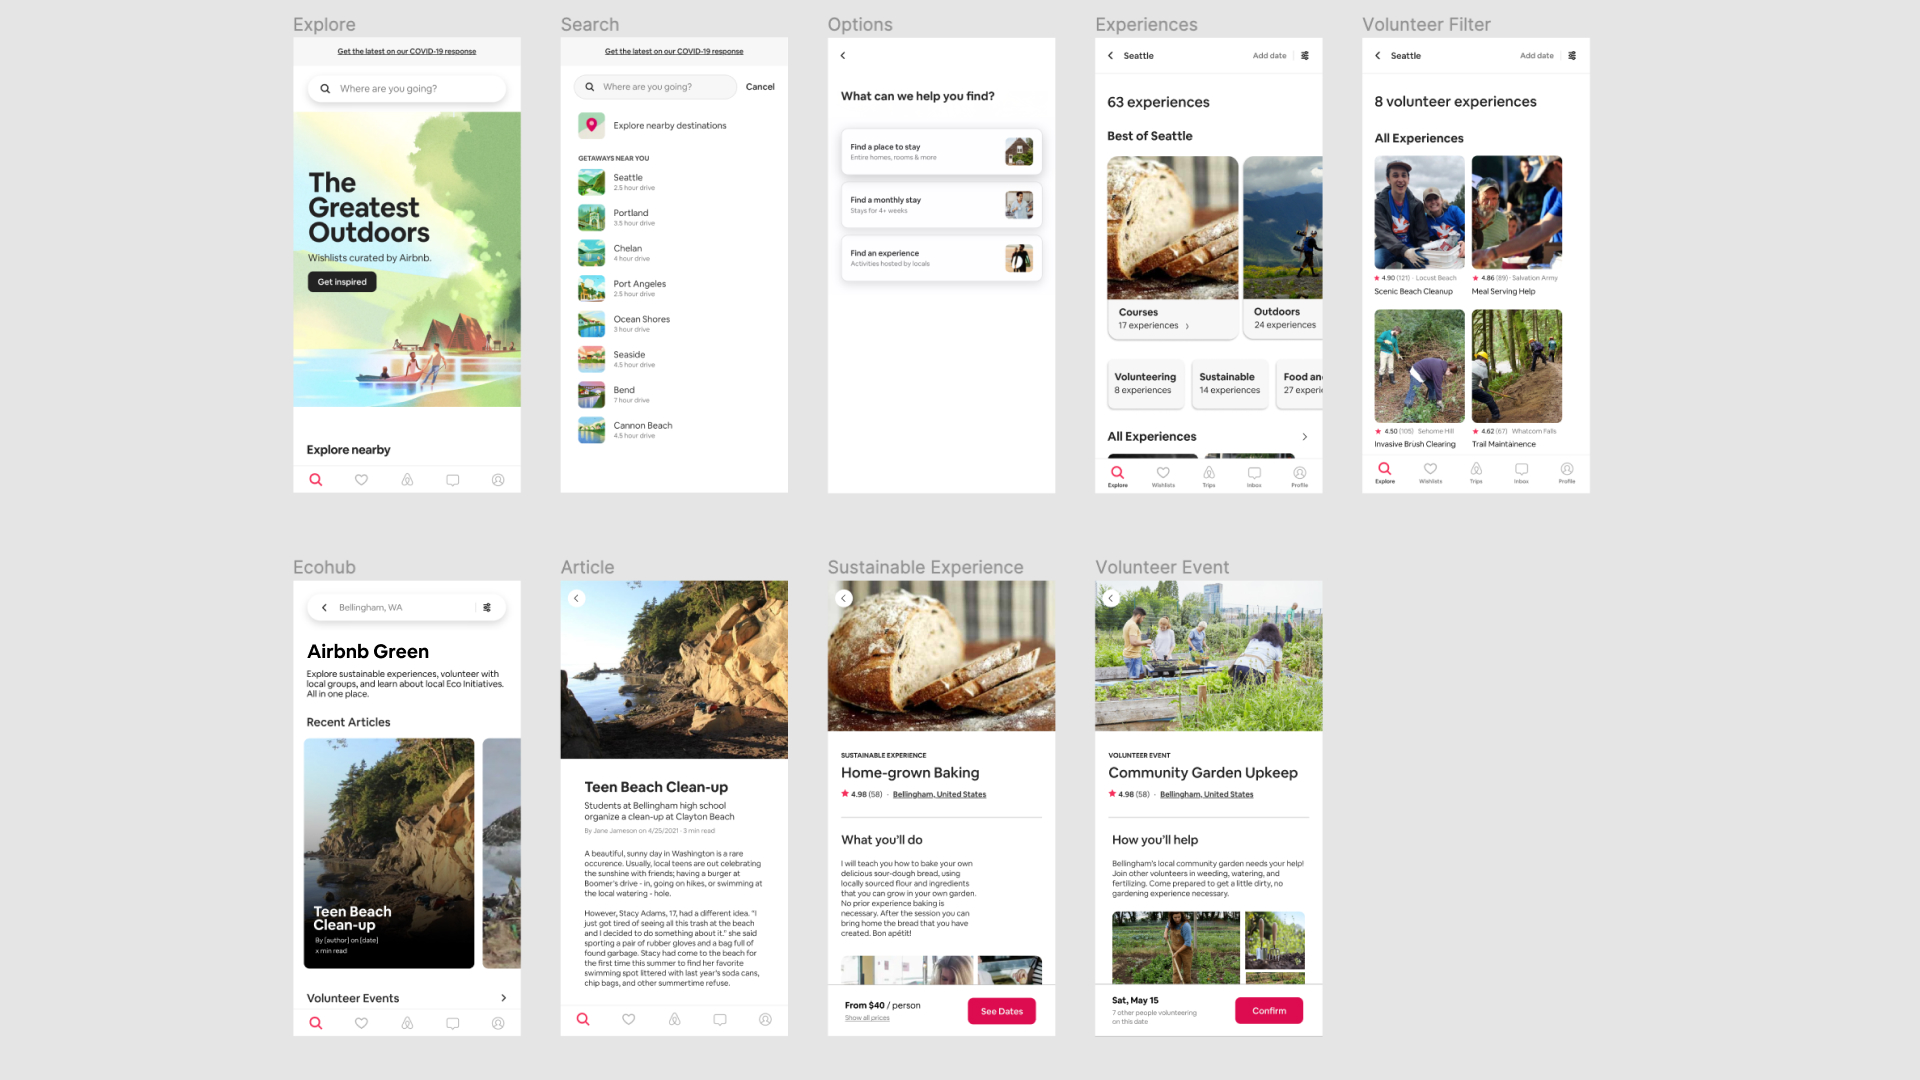Expand All Experiences chevron in Experiences screen
1920x1080 pixels.
point(1304,437)
